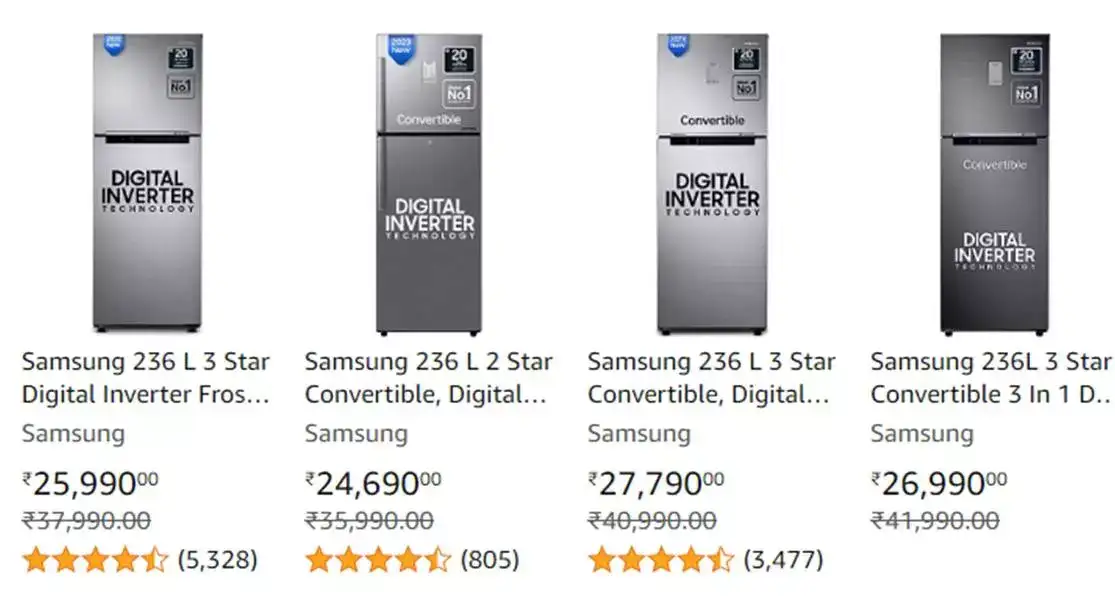The image size is (1115, 602).
Task: Open the (805) review count link
Action: coord(490,560)
